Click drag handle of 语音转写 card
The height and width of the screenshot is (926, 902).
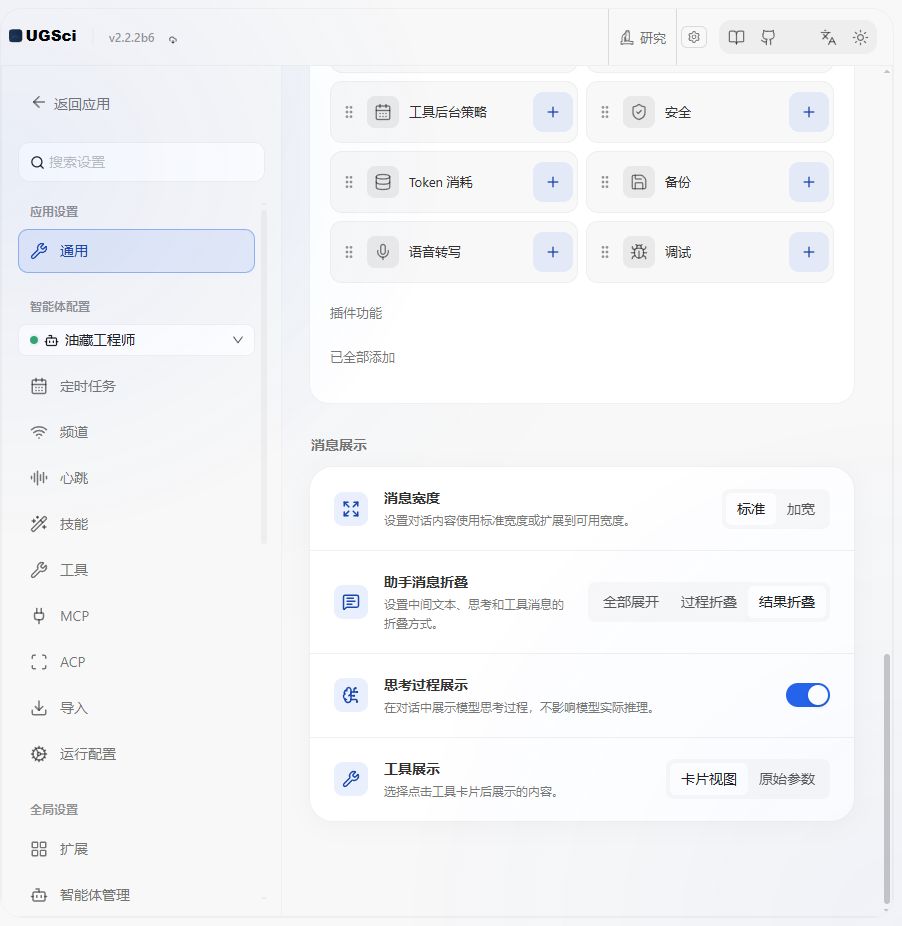click(349, 252)
